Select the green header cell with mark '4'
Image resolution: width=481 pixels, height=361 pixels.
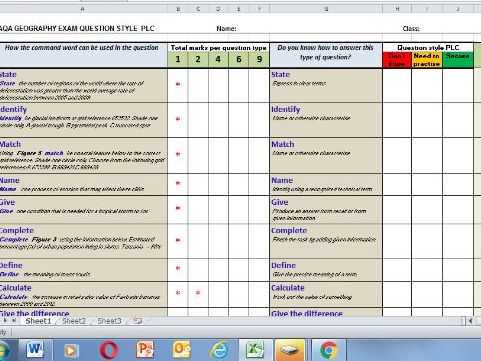point(218,60)
